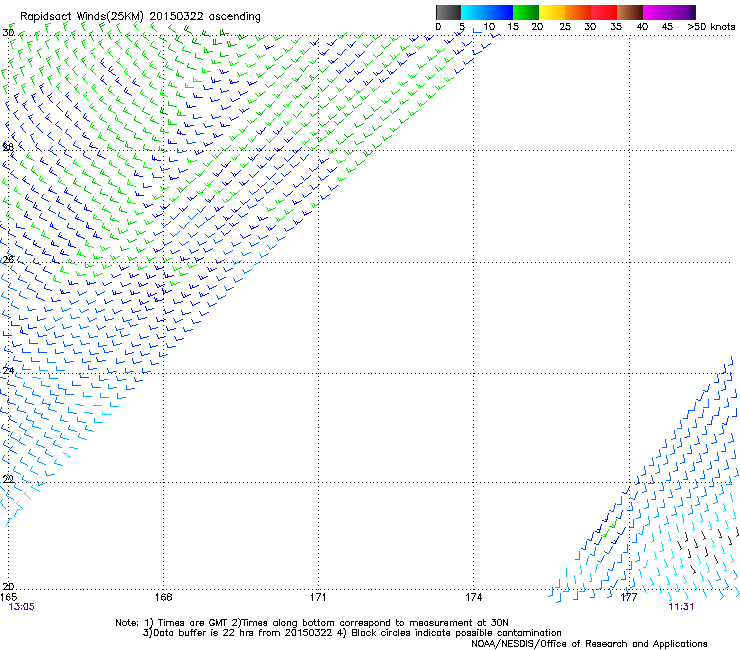This screenshot has width=740, height=650.
Task: Click the longitude label '177'
Action: click(x=629, y=597)
